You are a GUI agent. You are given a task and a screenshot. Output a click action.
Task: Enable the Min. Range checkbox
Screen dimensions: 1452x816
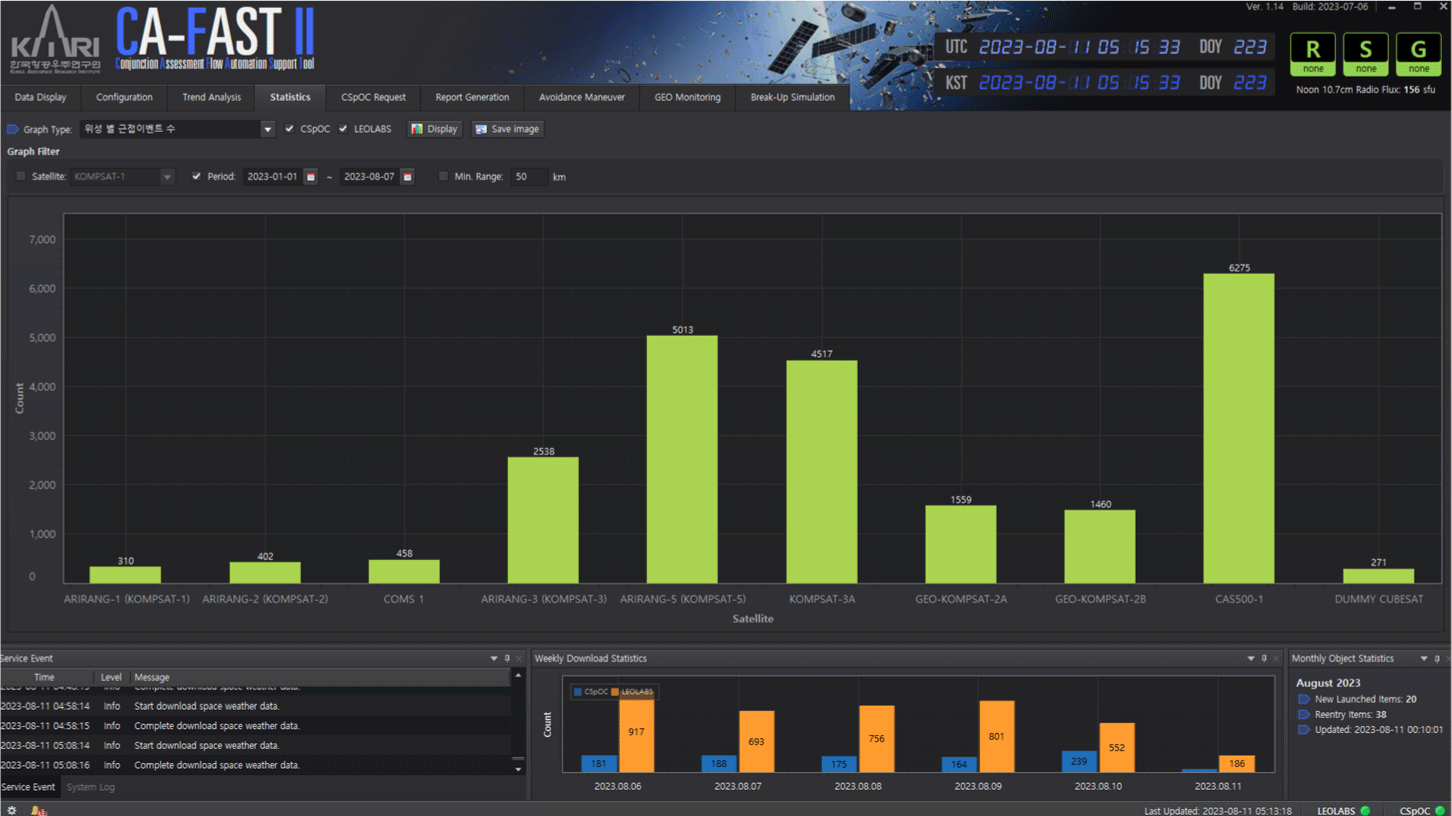pos(444,177)
